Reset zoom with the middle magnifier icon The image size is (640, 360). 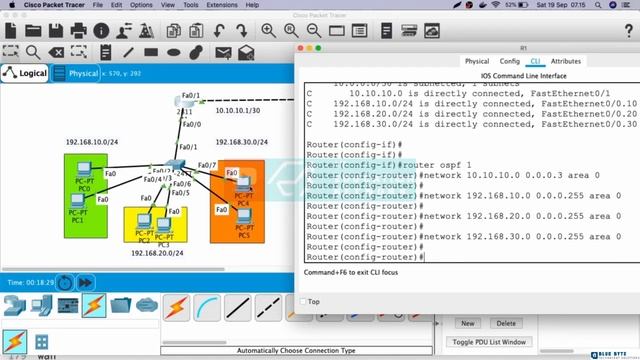coord(291,31)
